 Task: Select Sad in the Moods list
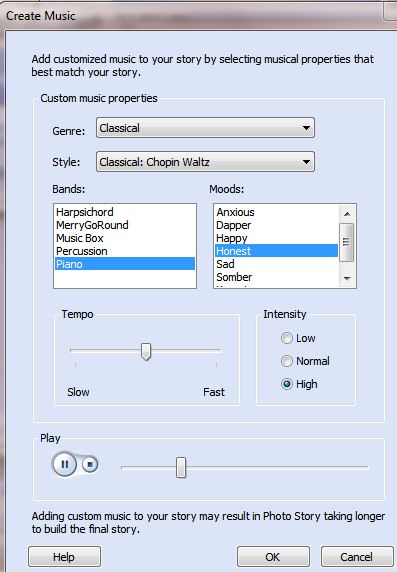click(277, 264)
